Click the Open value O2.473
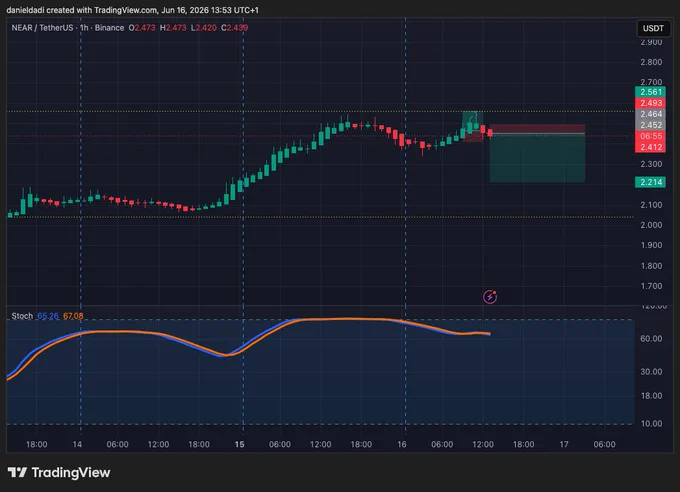680x492 pixels. tap(142, 28)
